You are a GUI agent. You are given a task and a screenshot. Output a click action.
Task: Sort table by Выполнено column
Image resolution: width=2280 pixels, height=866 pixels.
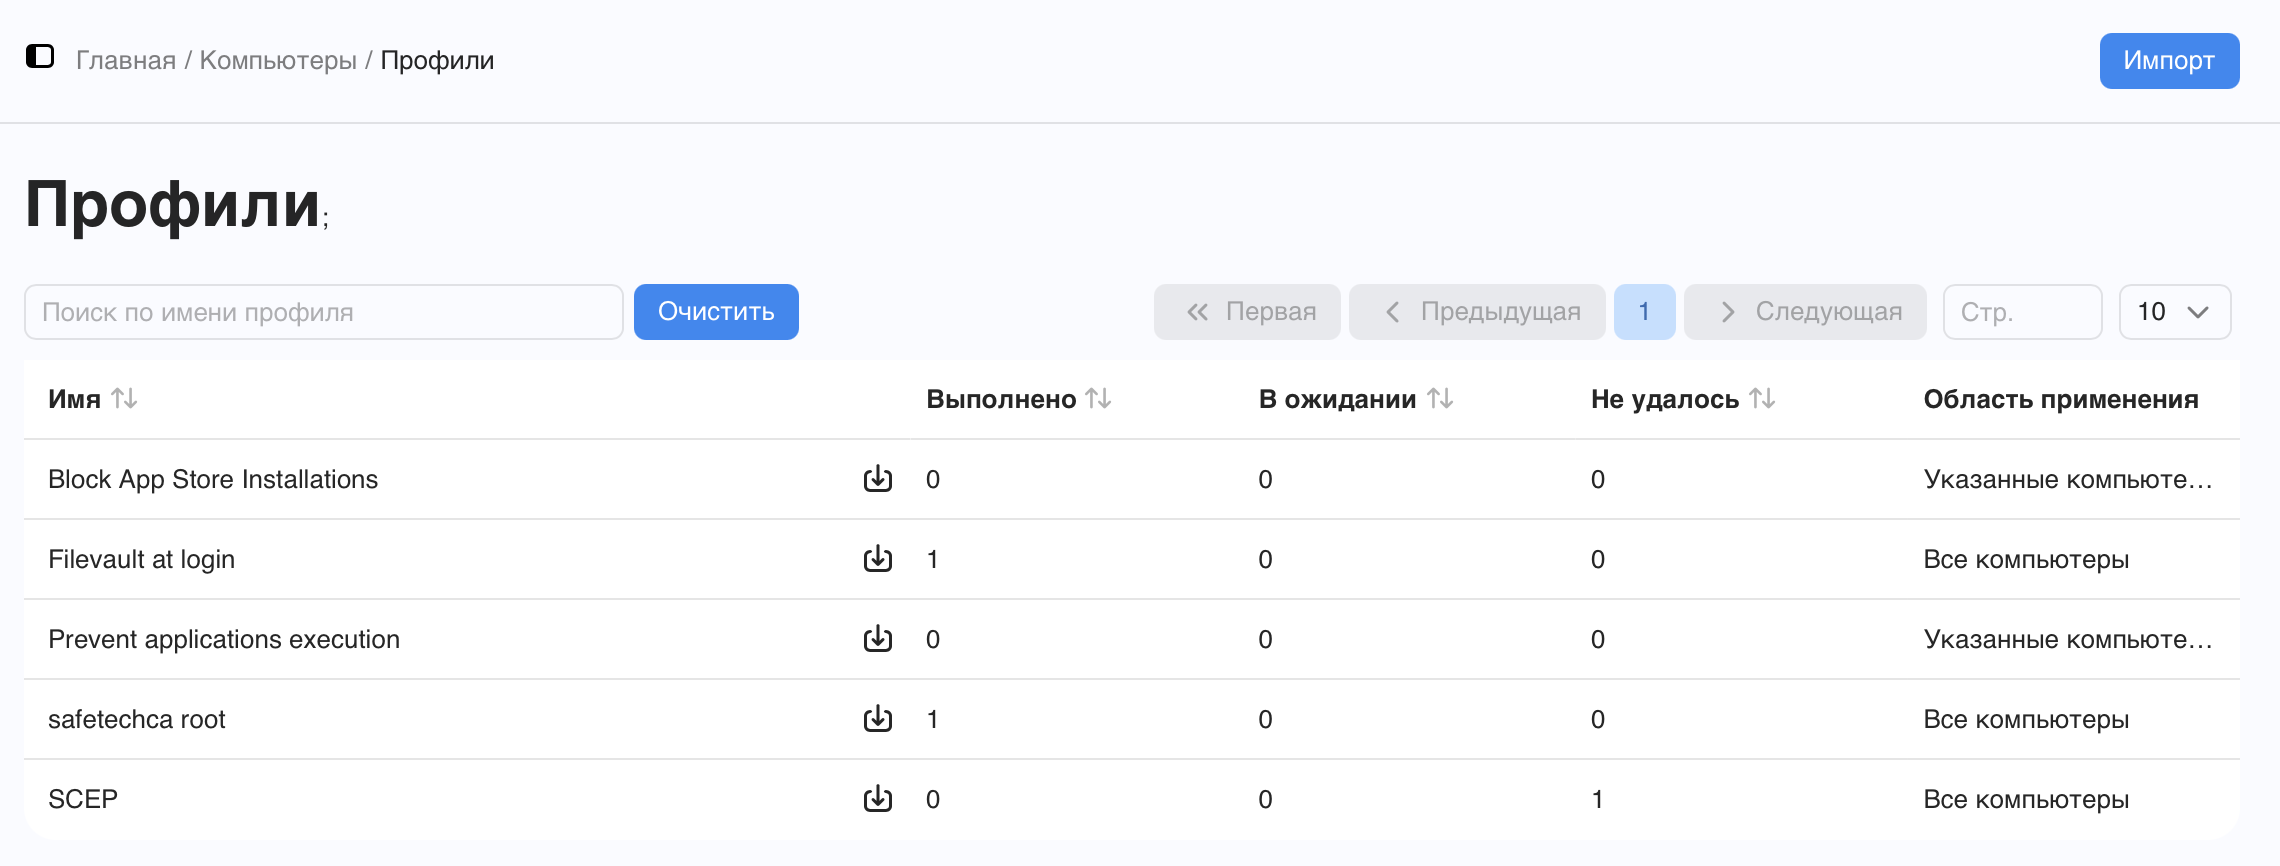coord(1099,399)
